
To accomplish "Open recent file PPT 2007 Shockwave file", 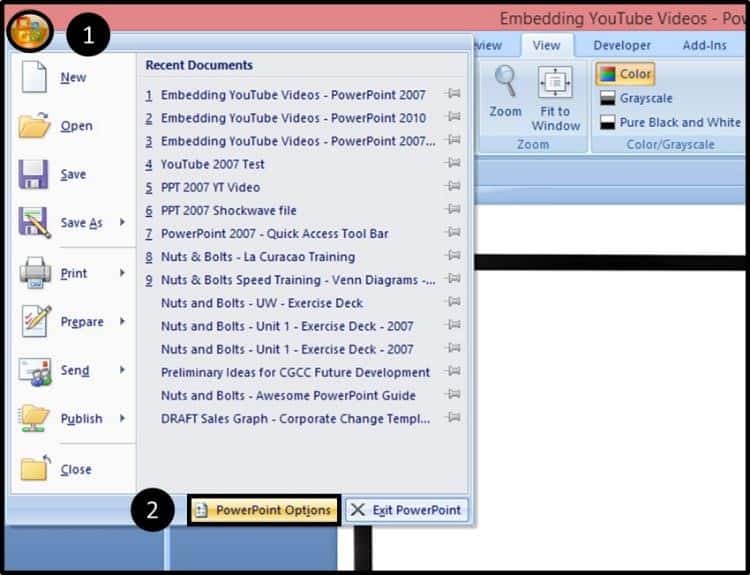I will click(x=229, y=210).
